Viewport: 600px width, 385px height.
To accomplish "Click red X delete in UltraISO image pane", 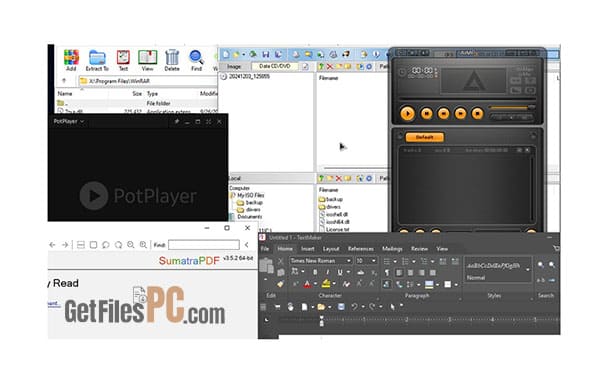I will (329, 67).
